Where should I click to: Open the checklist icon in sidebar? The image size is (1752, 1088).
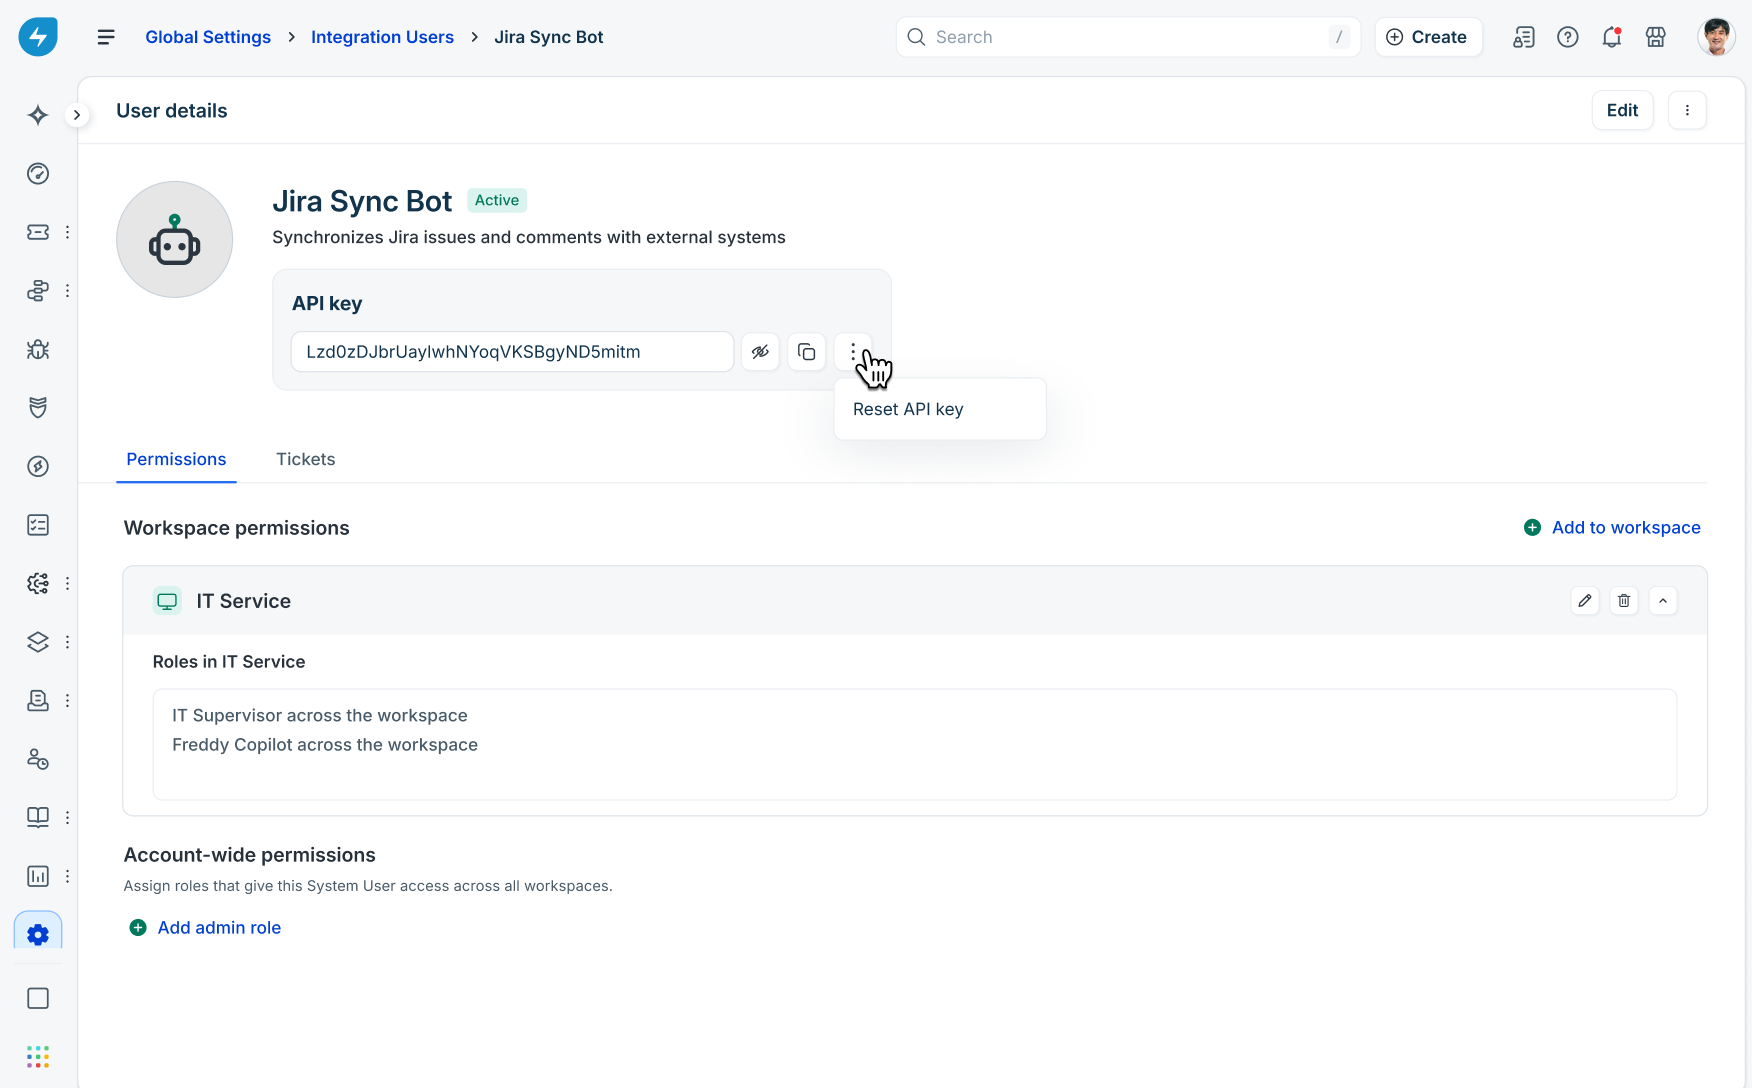38,525
